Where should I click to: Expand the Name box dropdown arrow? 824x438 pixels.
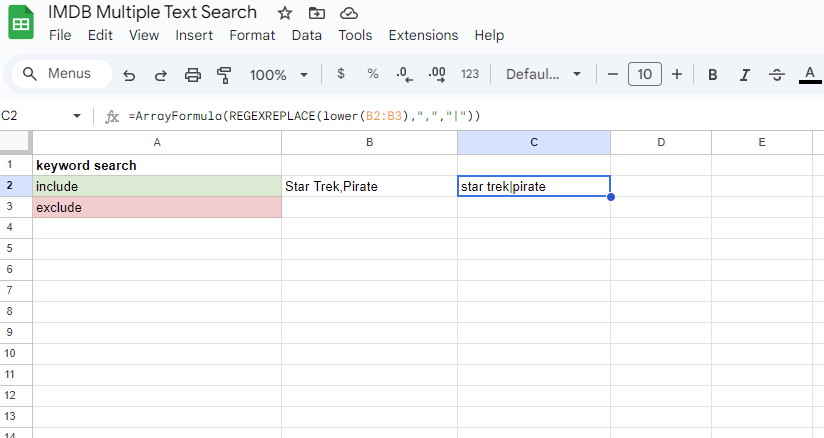click(77, 116)
